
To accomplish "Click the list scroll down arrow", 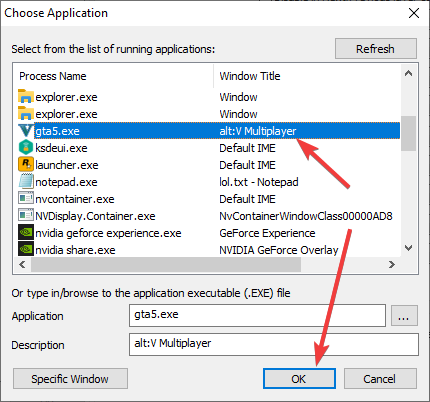I will pos(408,248).
